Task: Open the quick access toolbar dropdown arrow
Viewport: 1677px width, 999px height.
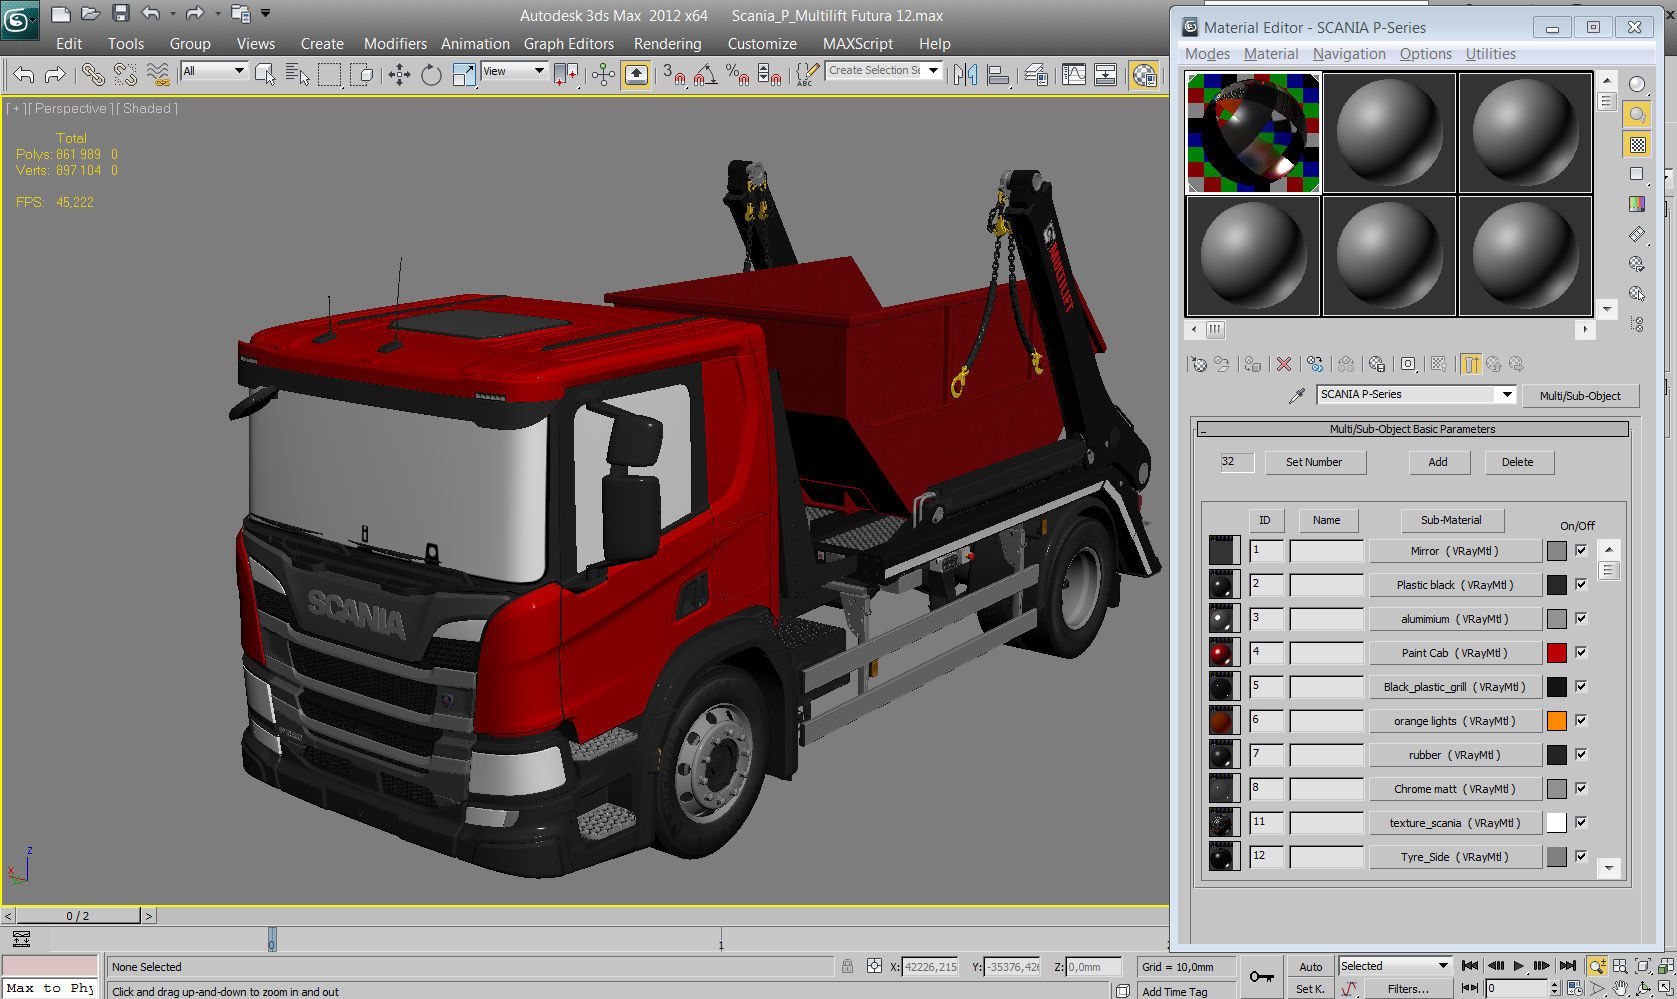Action: point(266,14)
